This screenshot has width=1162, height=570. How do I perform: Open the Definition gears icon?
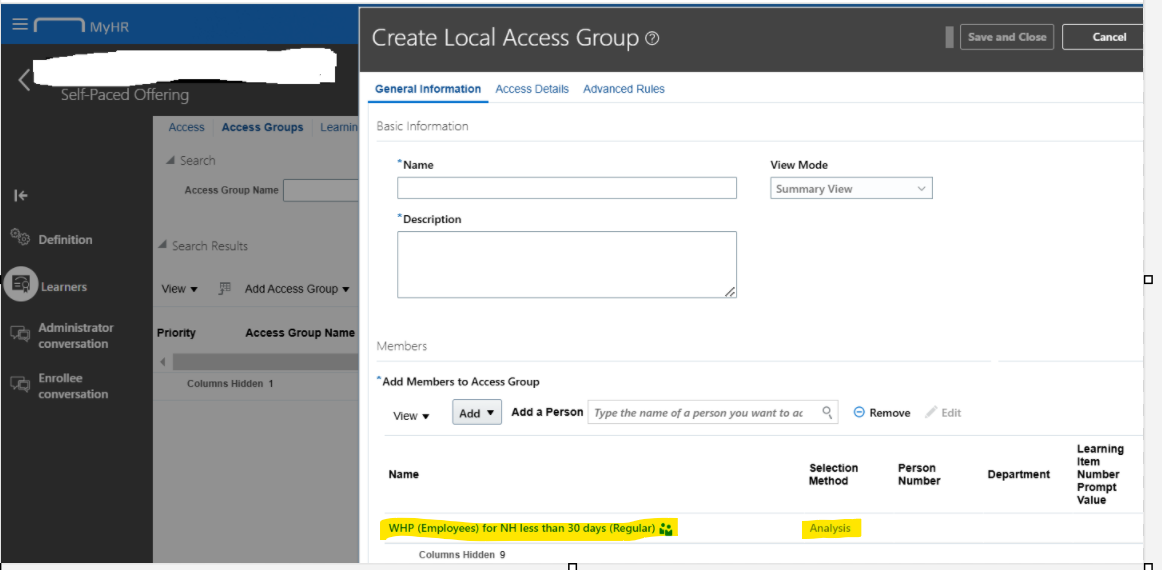[20, 237]
